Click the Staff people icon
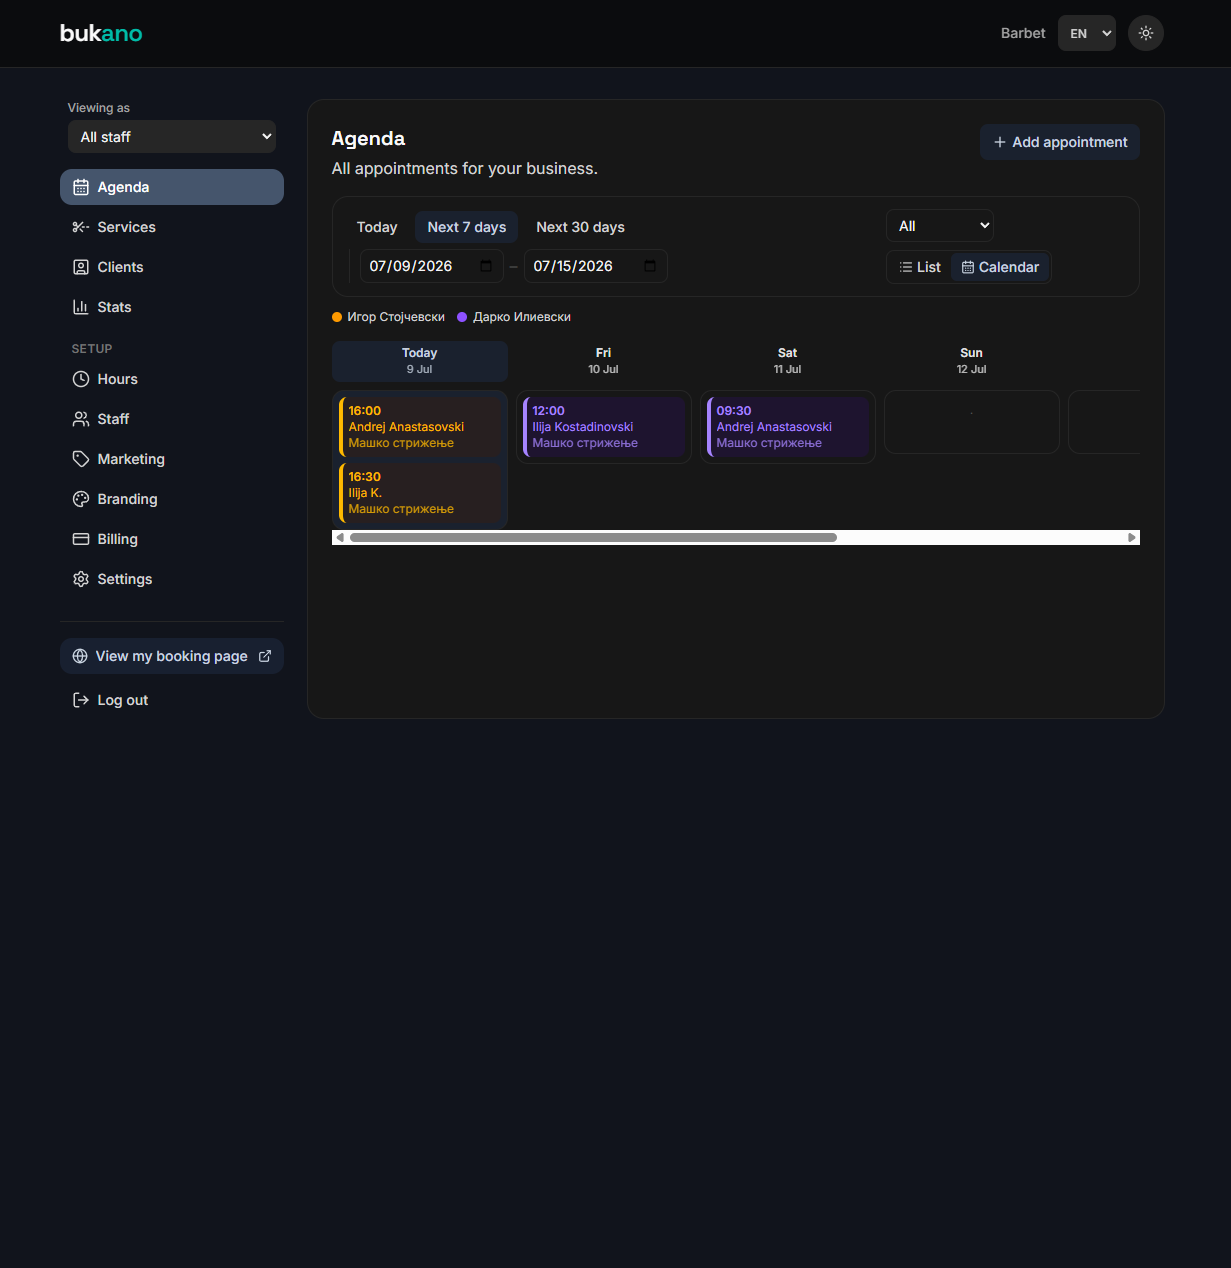 click(x=81, y=419)
